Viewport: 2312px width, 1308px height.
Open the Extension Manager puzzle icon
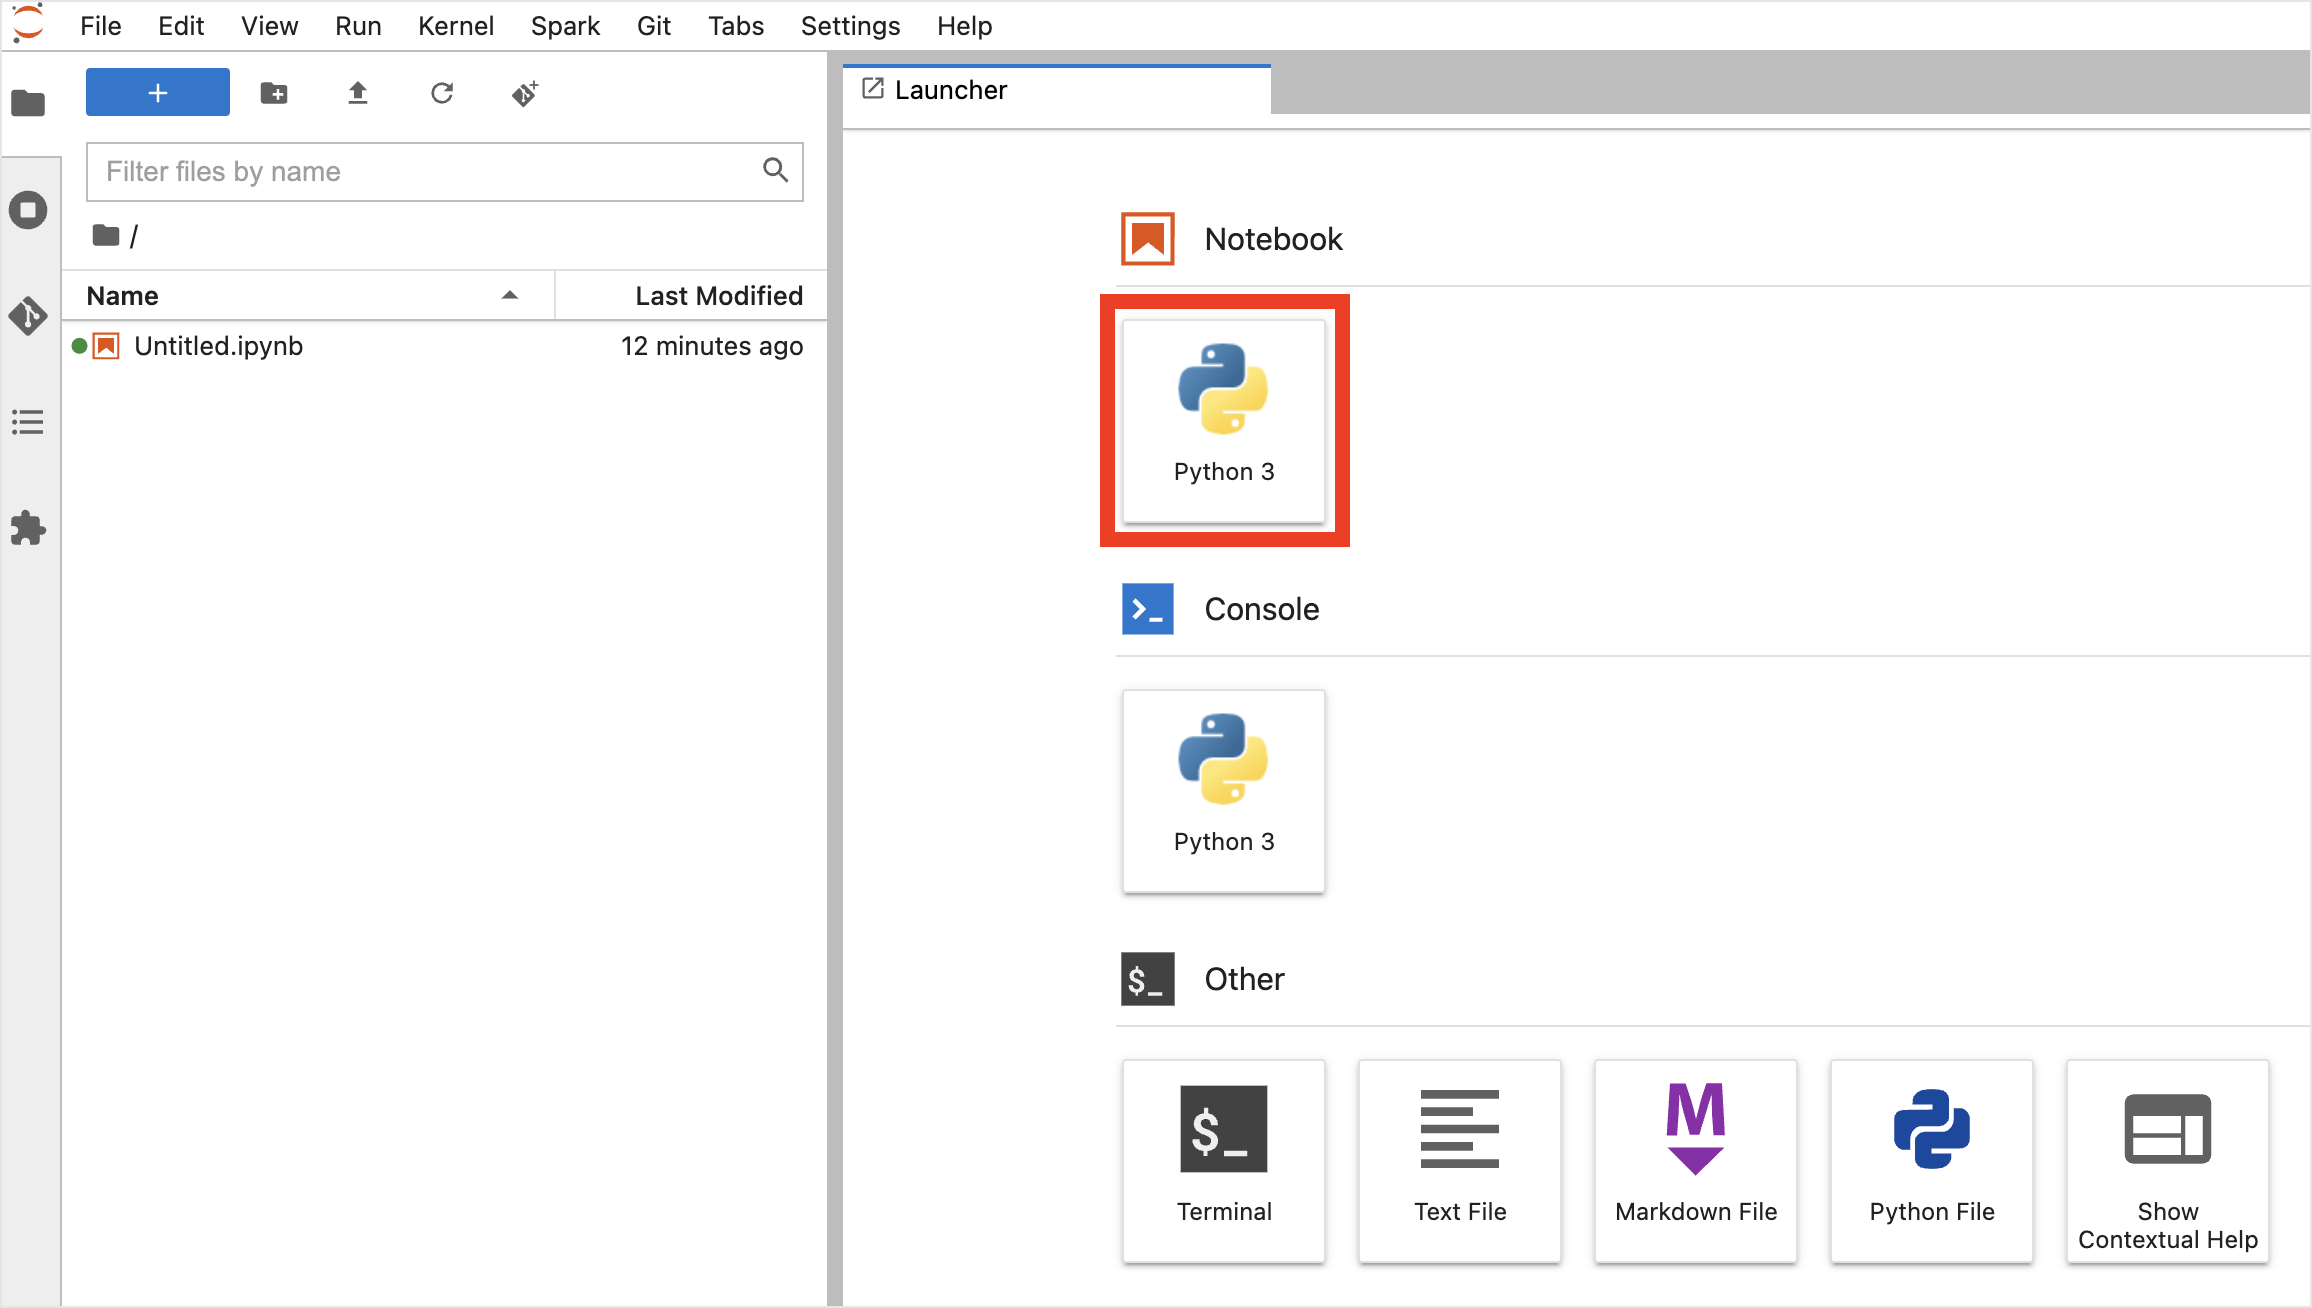pos(28,528)
